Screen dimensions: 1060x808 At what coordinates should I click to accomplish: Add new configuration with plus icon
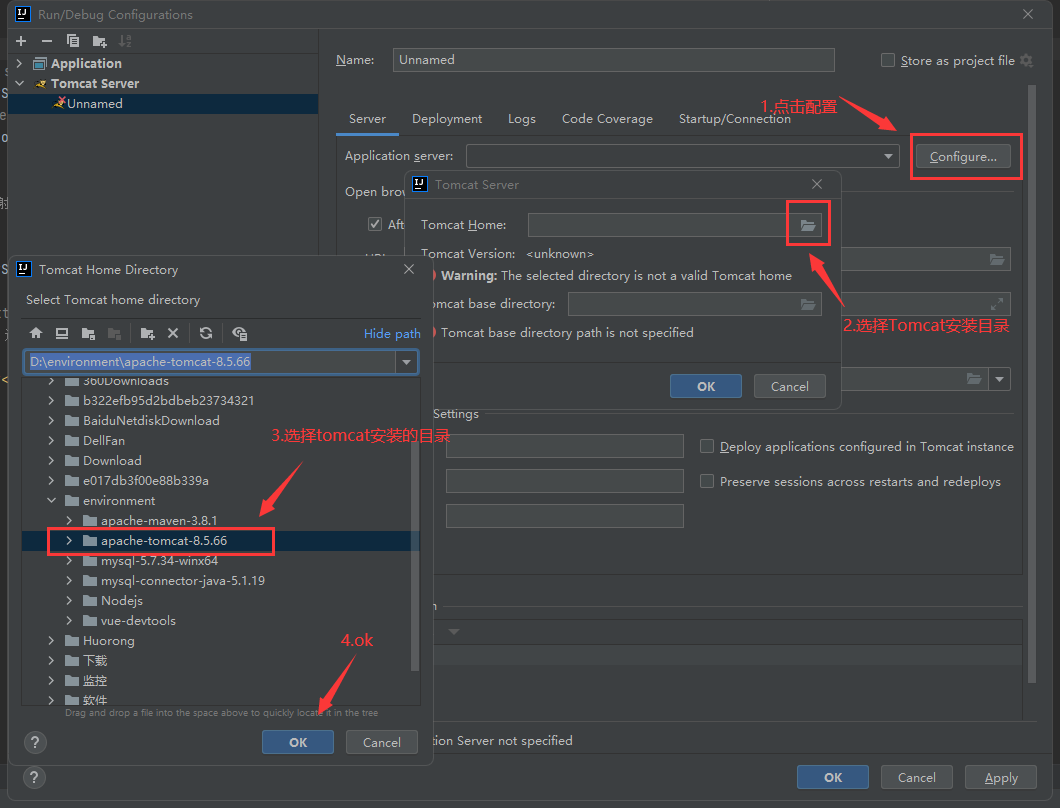21,41
